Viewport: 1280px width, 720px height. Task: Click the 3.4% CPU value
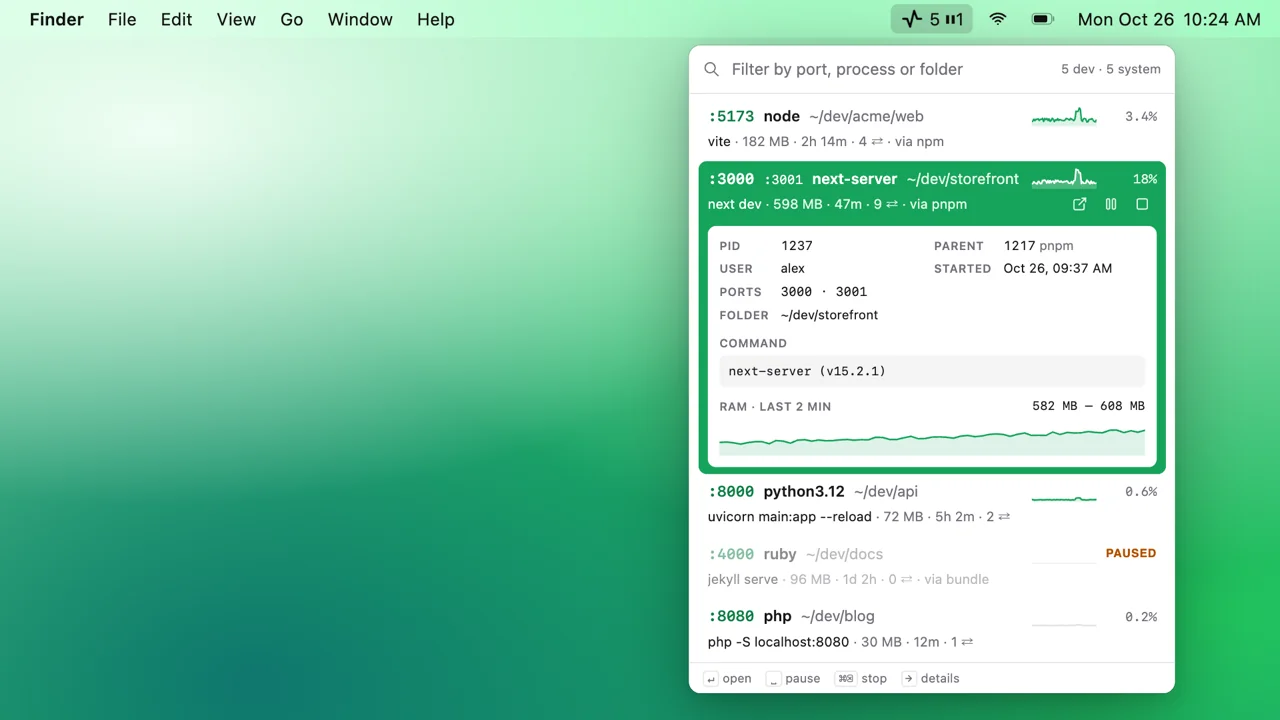click(1141, 117)
